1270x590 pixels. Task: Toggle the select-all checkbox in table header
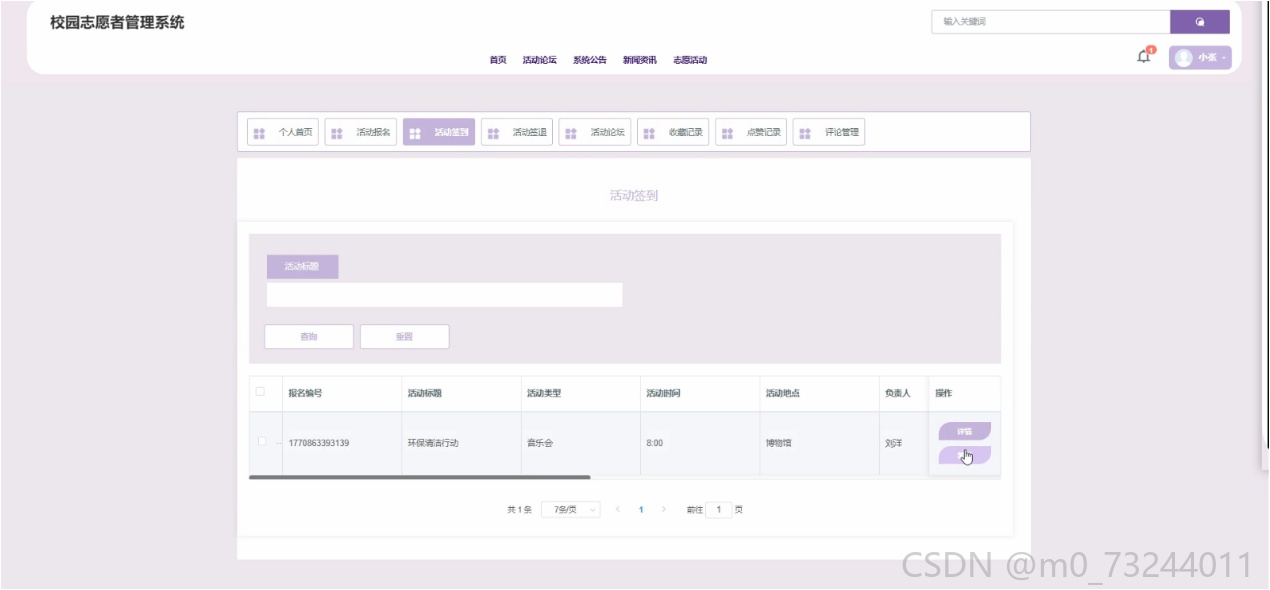[261, 392]
